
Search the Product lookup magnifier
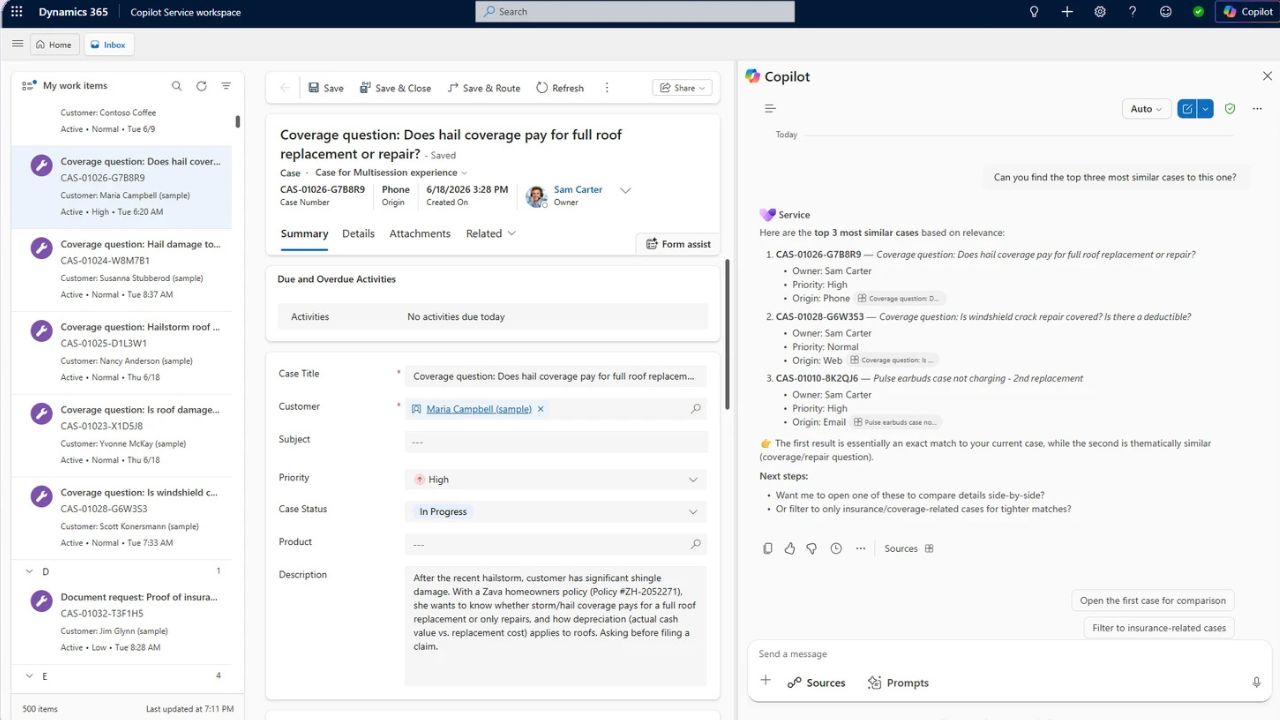[696, 545]
